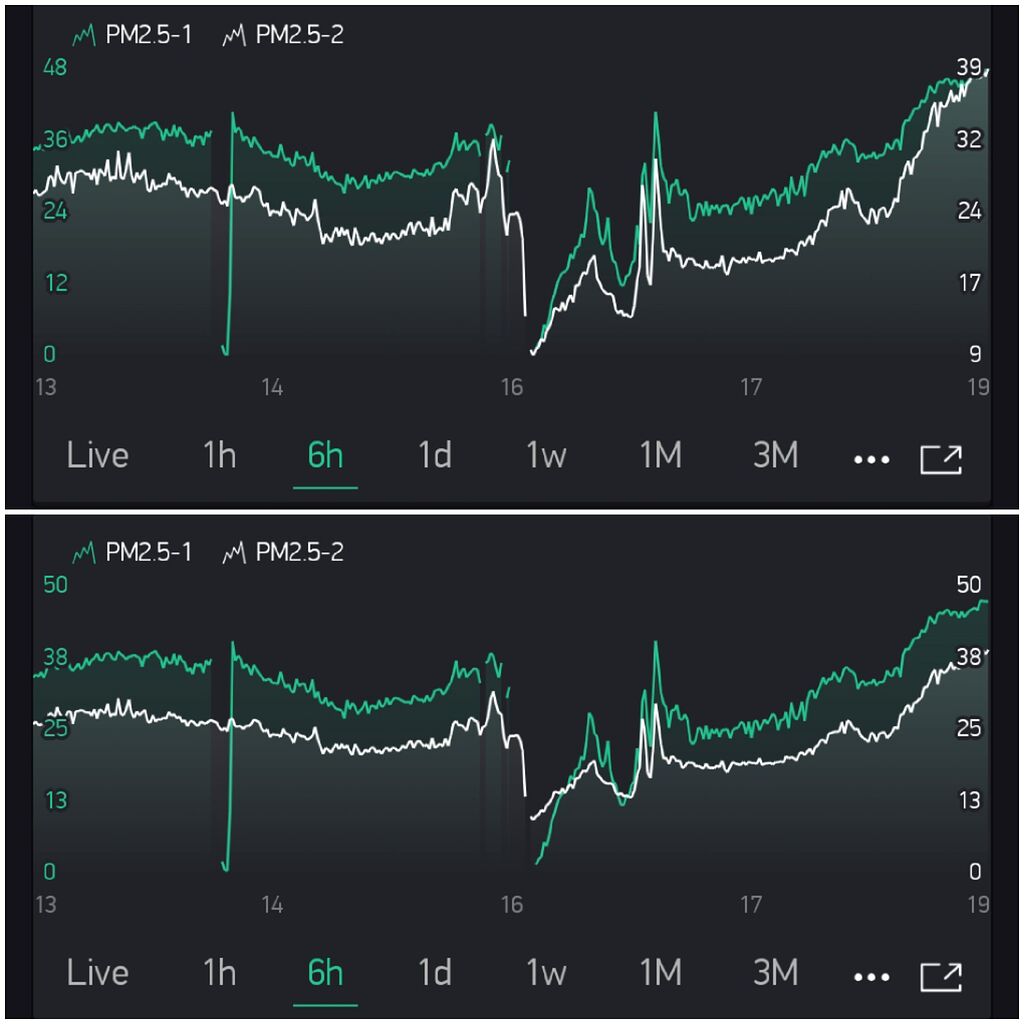Screen dimensions: 1024x1024
Task: Select the Live view on top chart
Action: pos(97,455)
